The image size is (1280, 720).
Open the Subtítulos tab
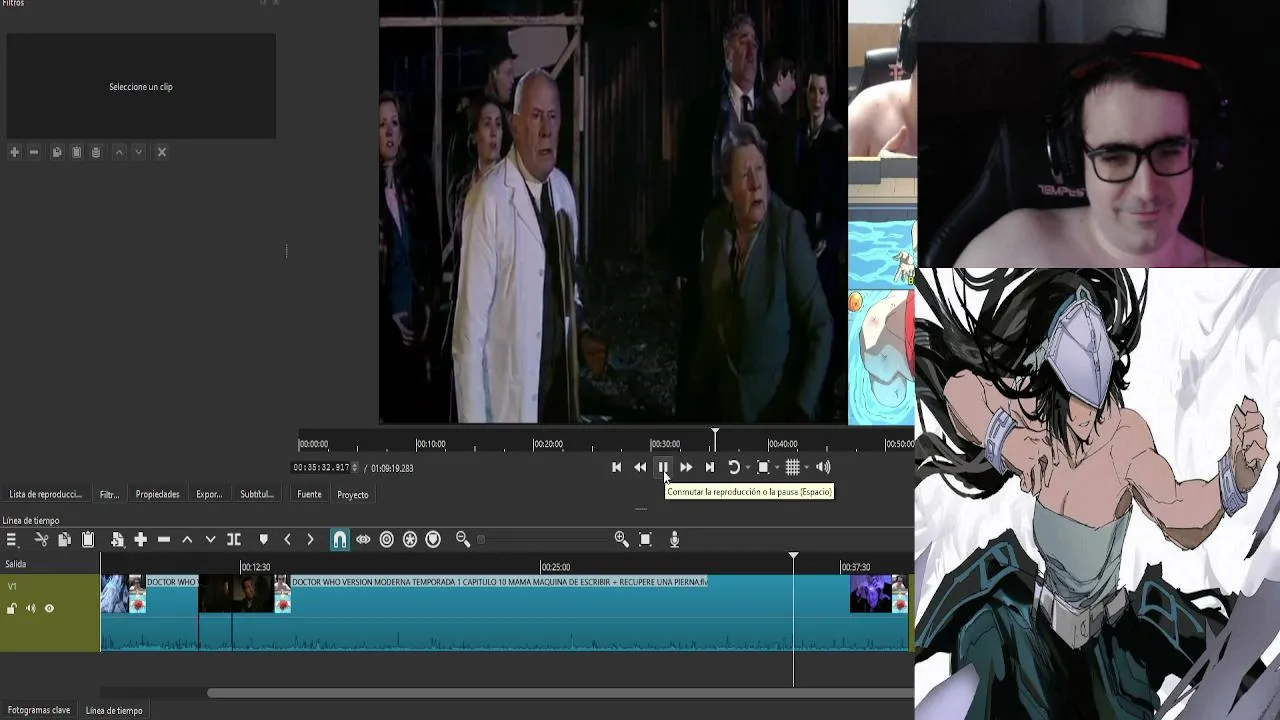pos(257,494)
